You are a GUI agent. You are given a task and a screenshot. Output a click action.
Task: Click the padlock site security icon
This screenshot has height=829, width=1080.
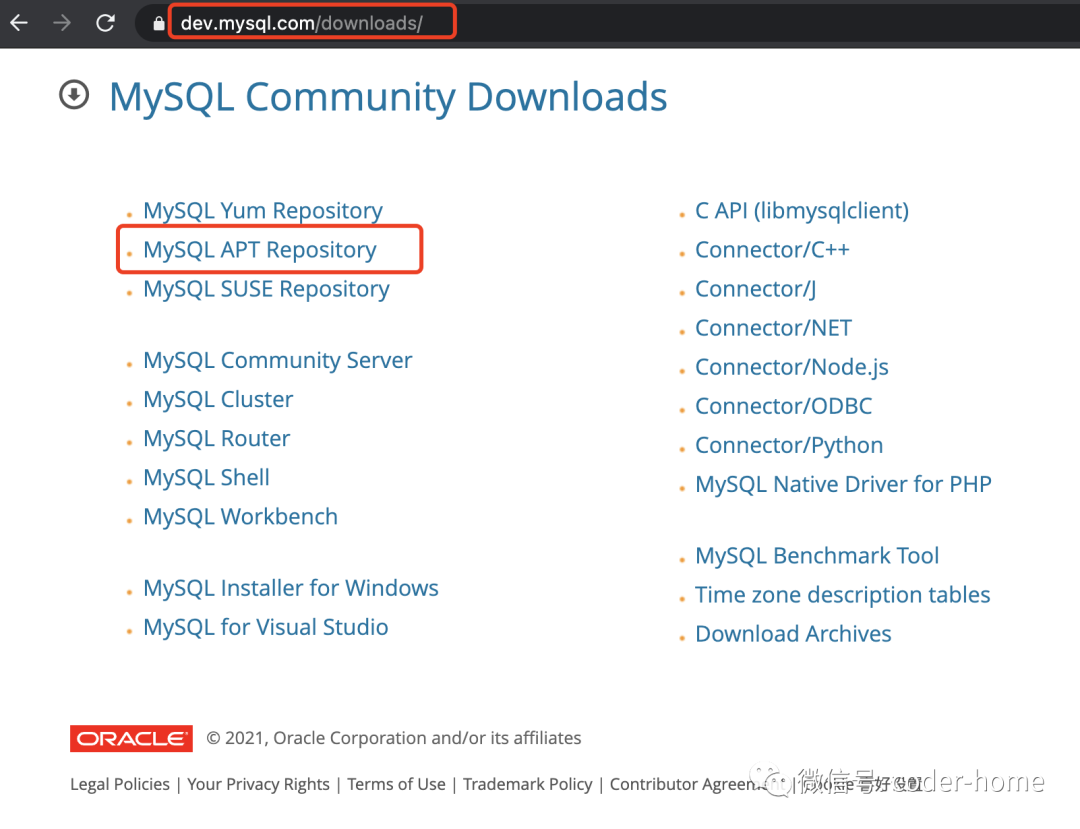coord(158,23)
